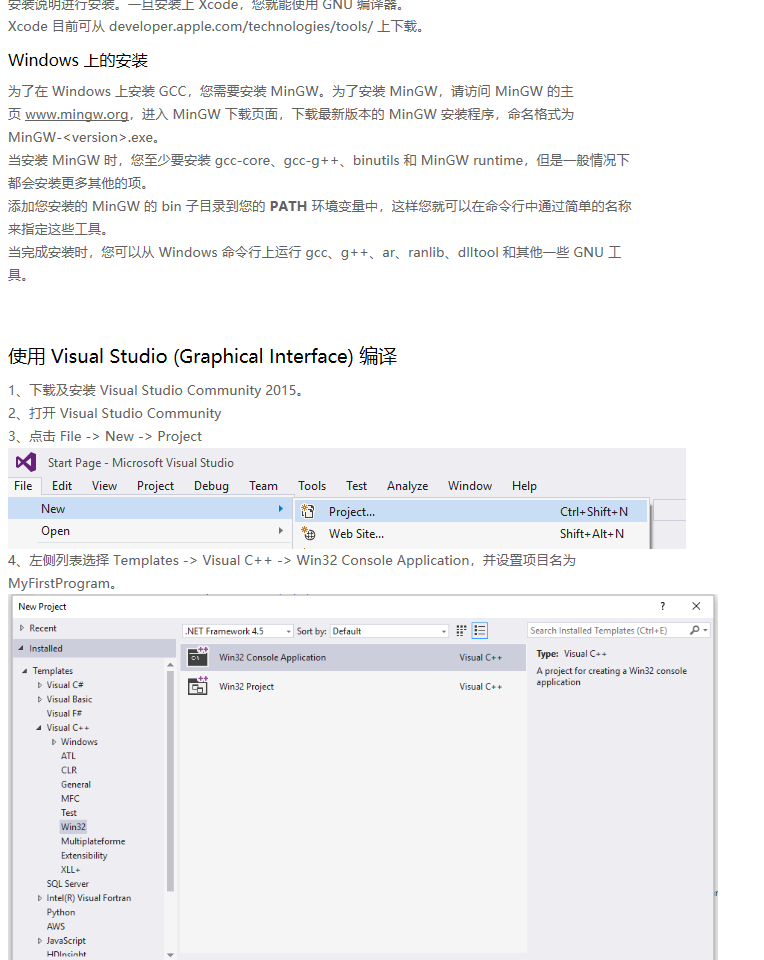This screenshot has height=960, width=764.
Task: Open the Debug menu
Action: 211,486
